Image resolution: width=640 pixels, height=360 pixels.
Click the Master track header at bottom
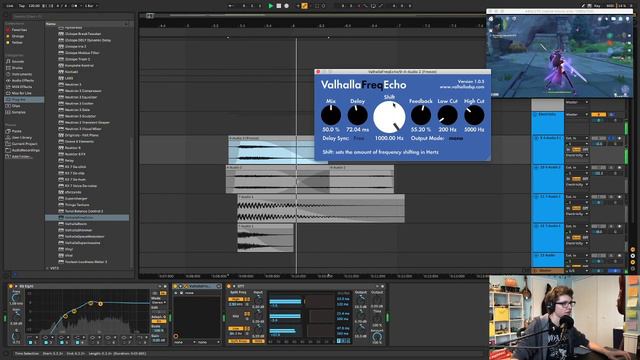(x=547, y=271)
